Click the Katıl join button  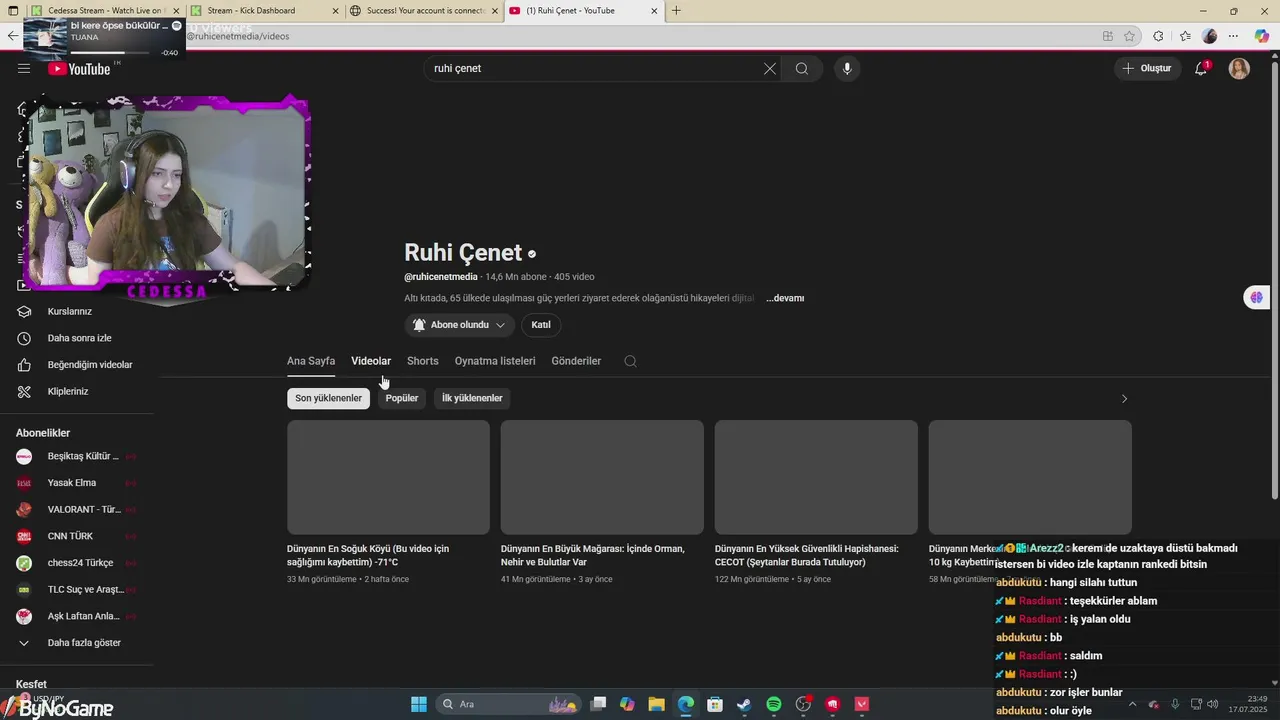[x=541, y=325]
